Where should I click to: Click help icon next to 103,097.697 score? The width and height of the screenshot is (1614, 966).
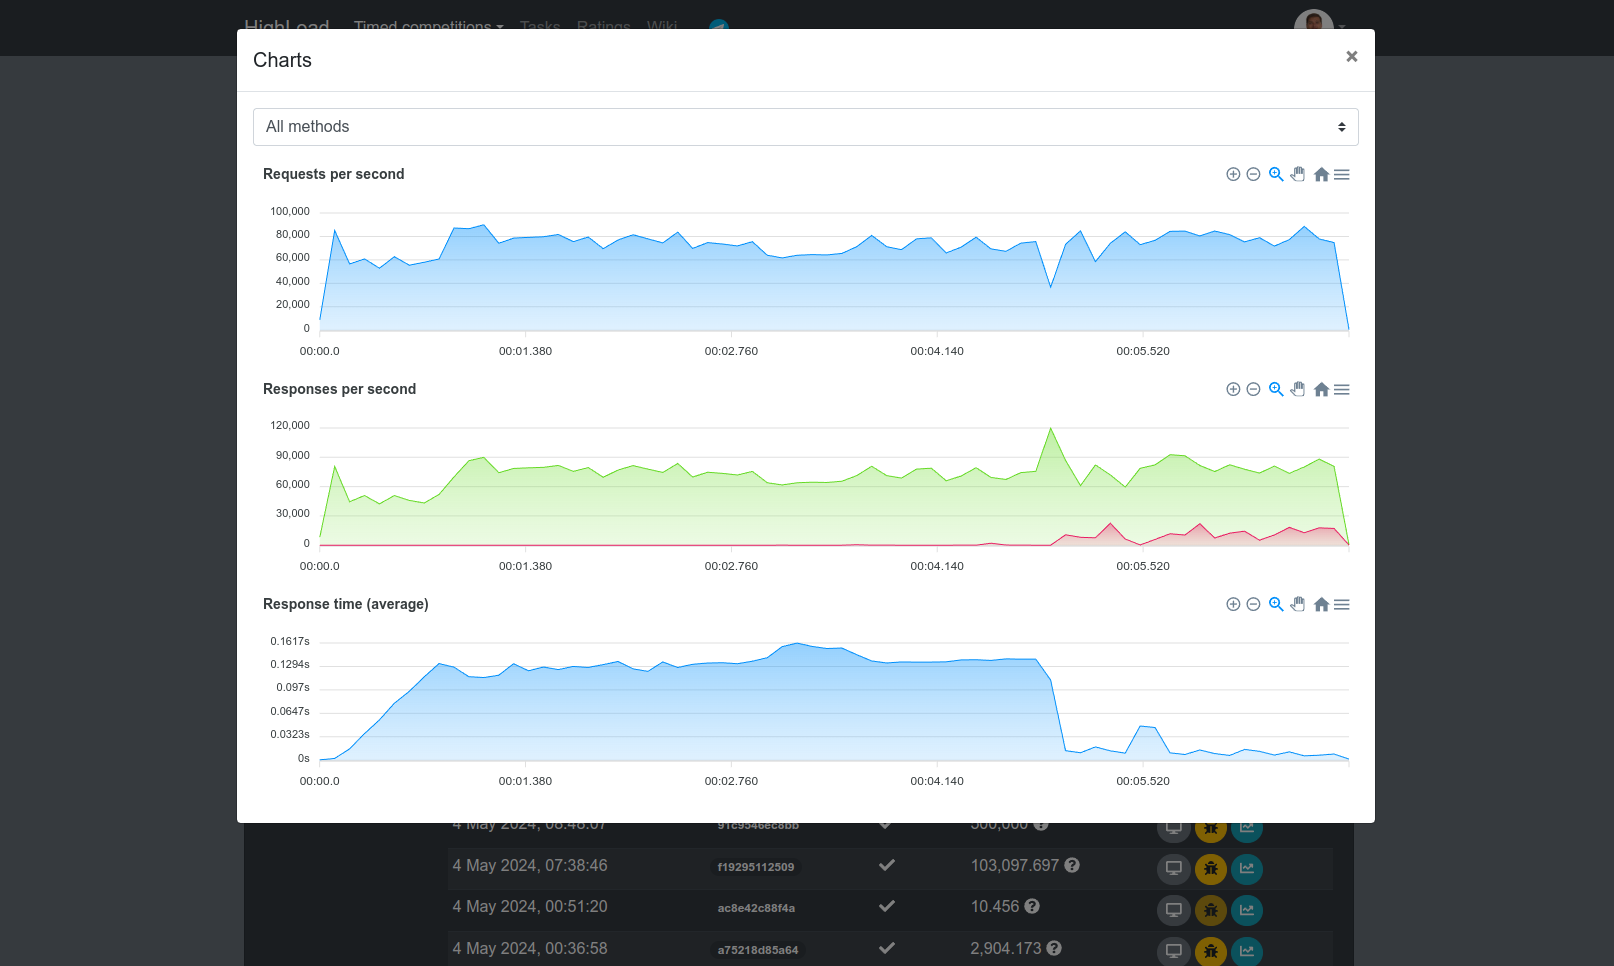1072,865
